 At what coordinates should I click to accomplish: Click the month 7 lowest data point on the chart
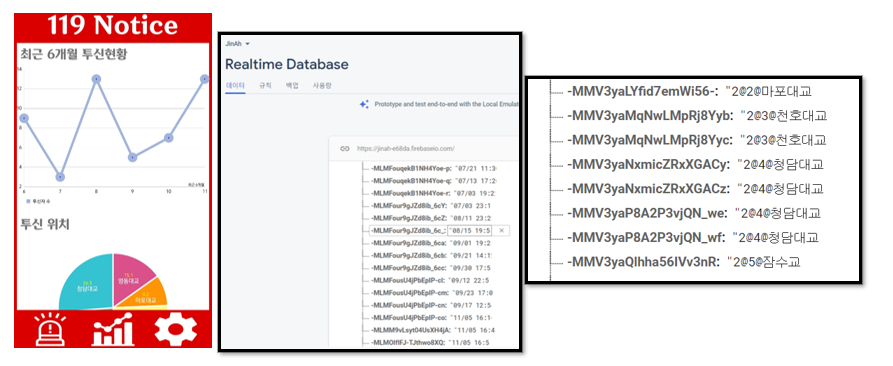coord(60,177)
